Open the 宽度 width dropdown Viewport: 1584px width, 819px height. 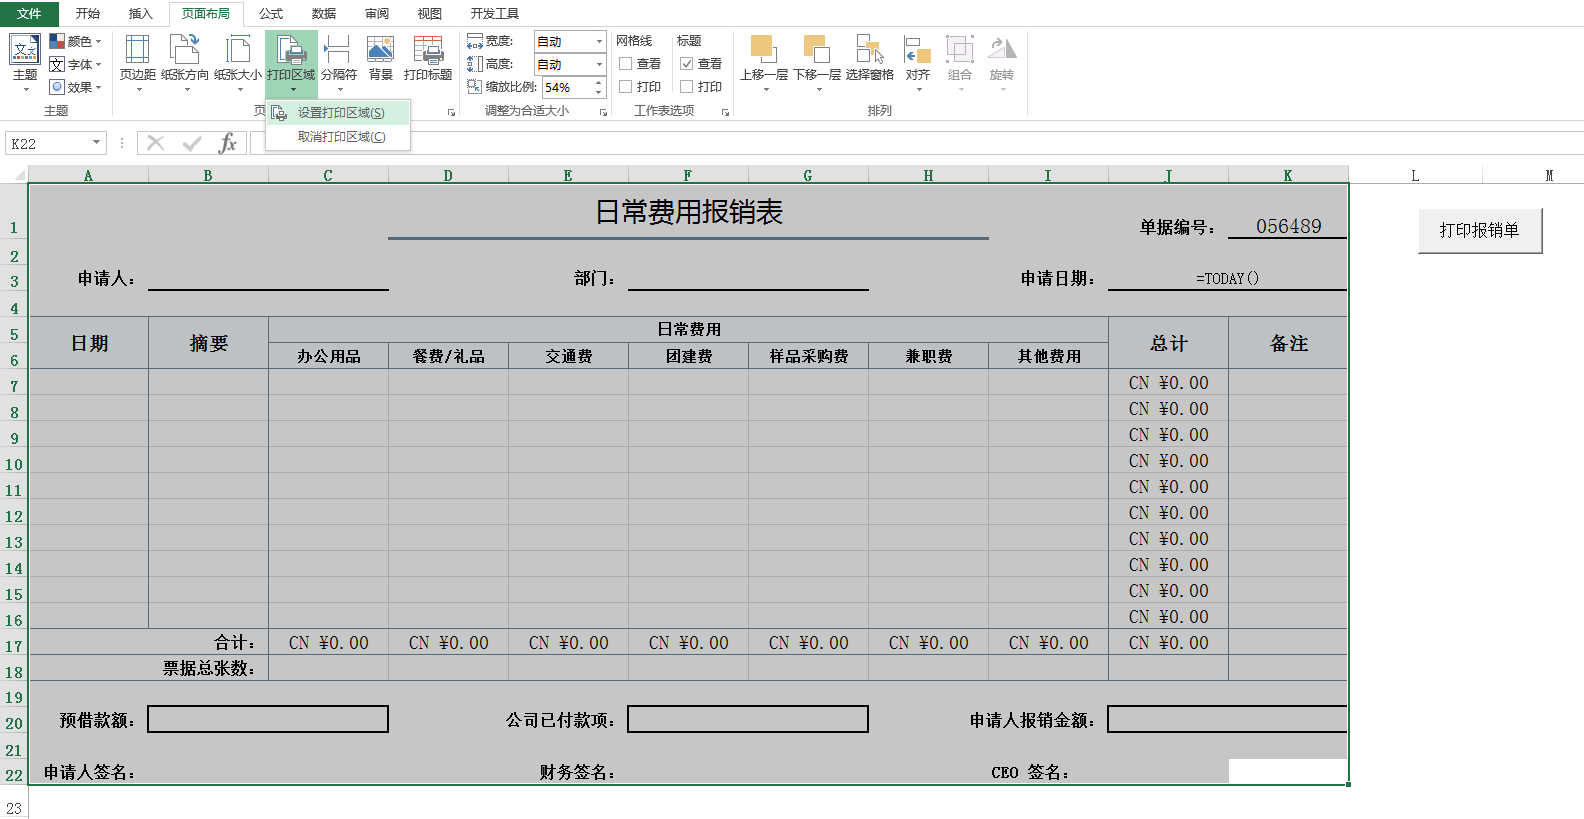coord(599,41)
